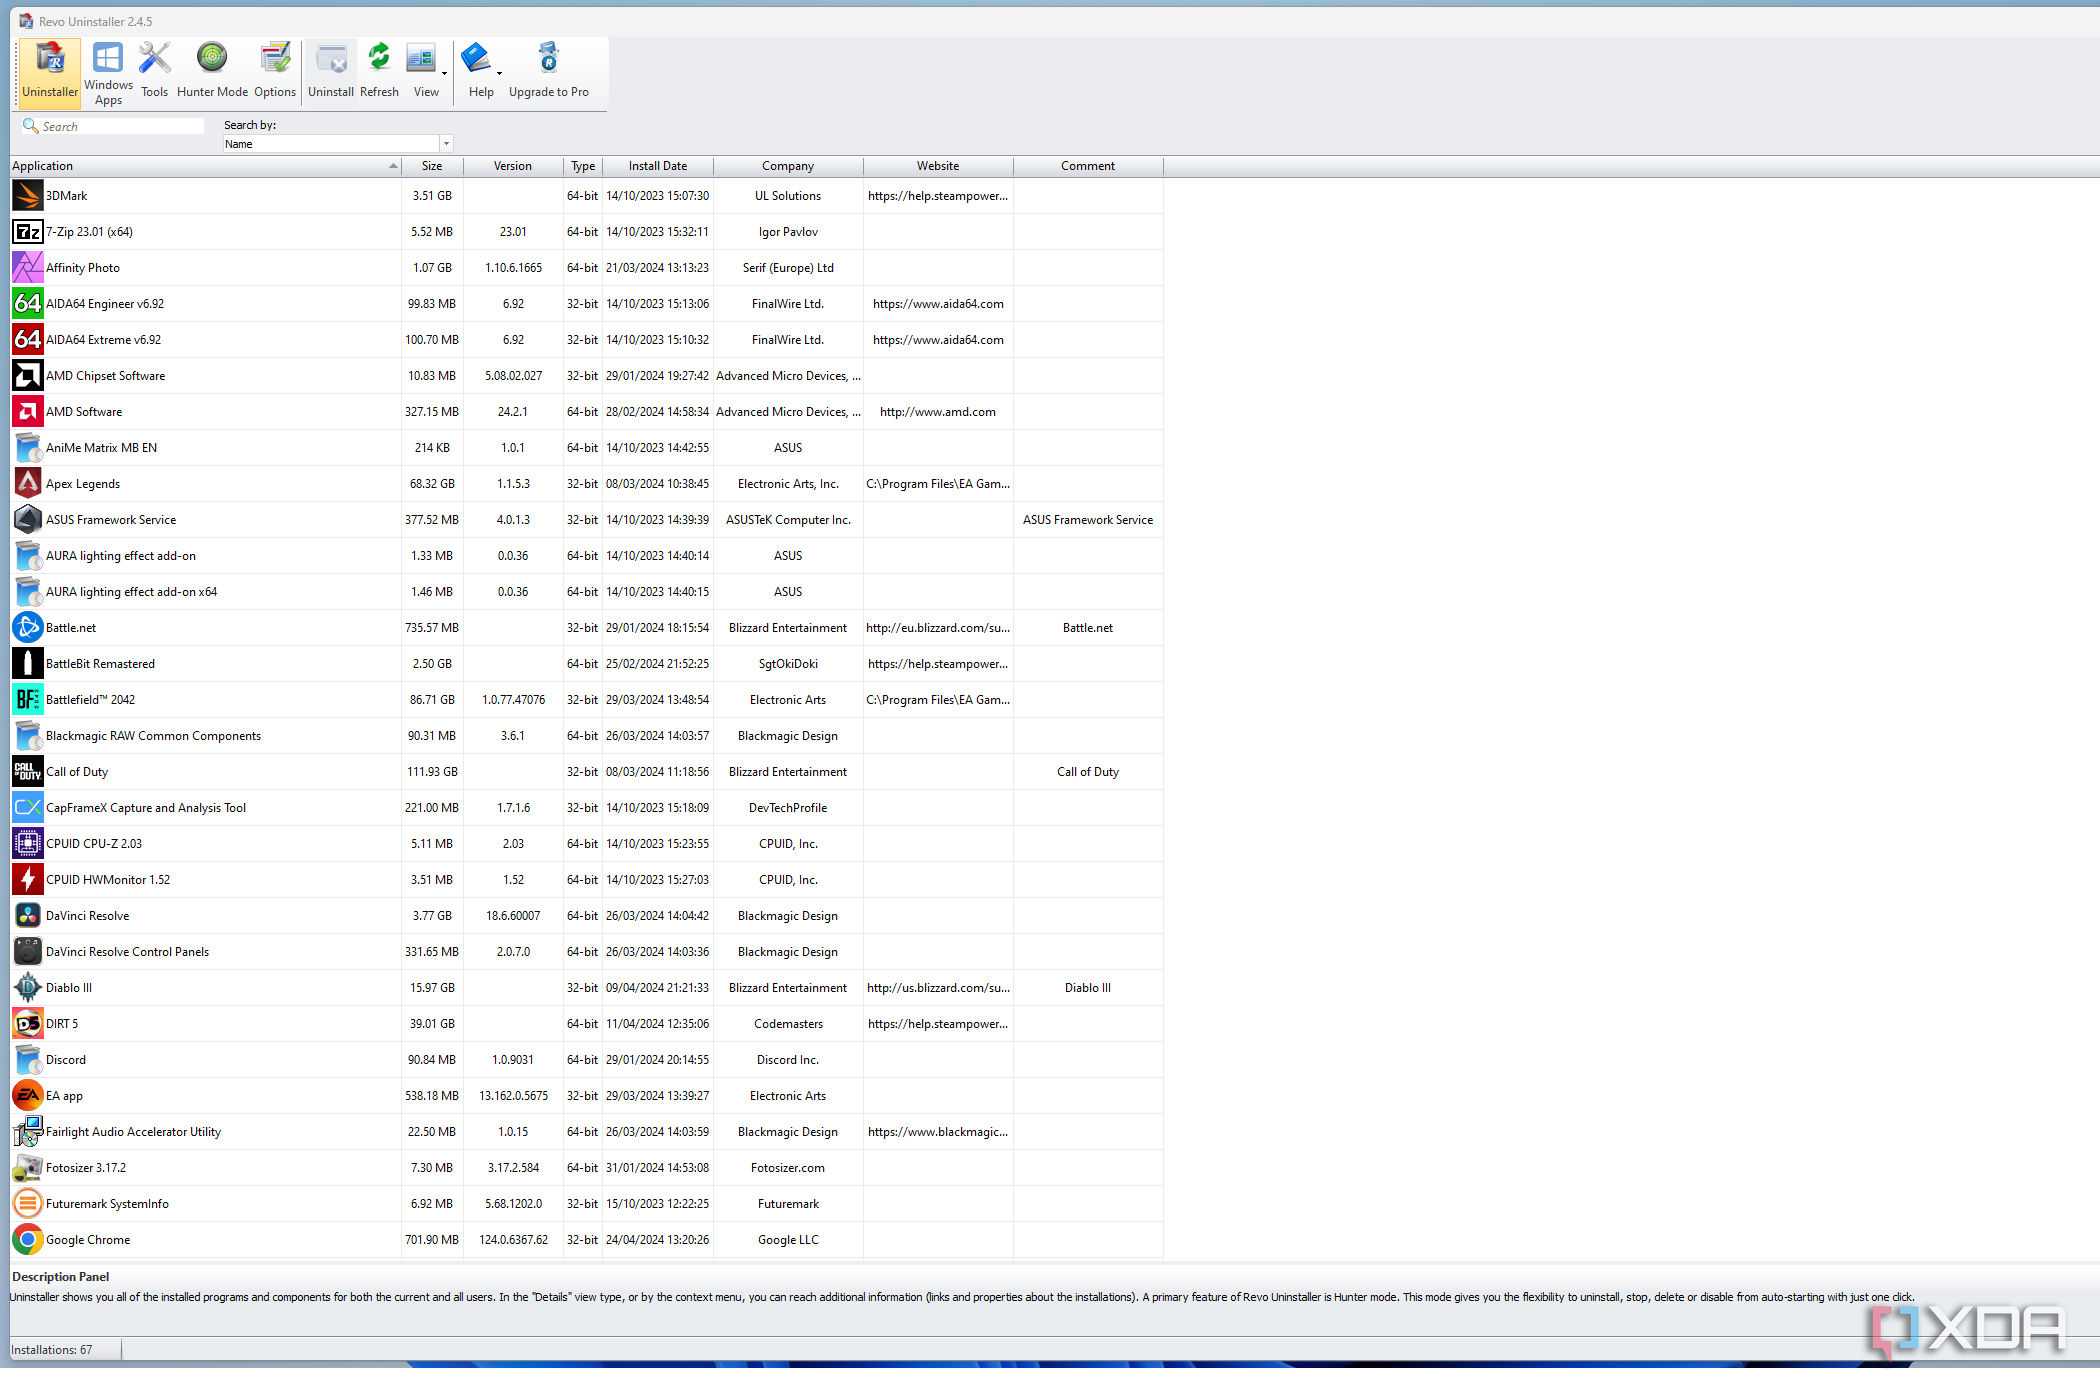The width and height of the screenshot is (2100, 1400).
Task: Sort by the Size column header
Action: click(432, 166)
